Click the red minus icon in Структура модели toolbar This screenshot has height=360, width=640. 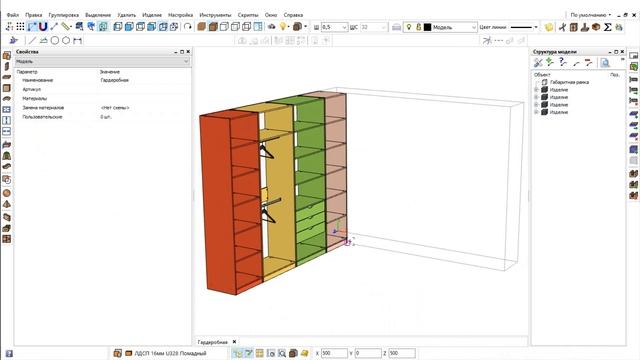pos(588,62)
